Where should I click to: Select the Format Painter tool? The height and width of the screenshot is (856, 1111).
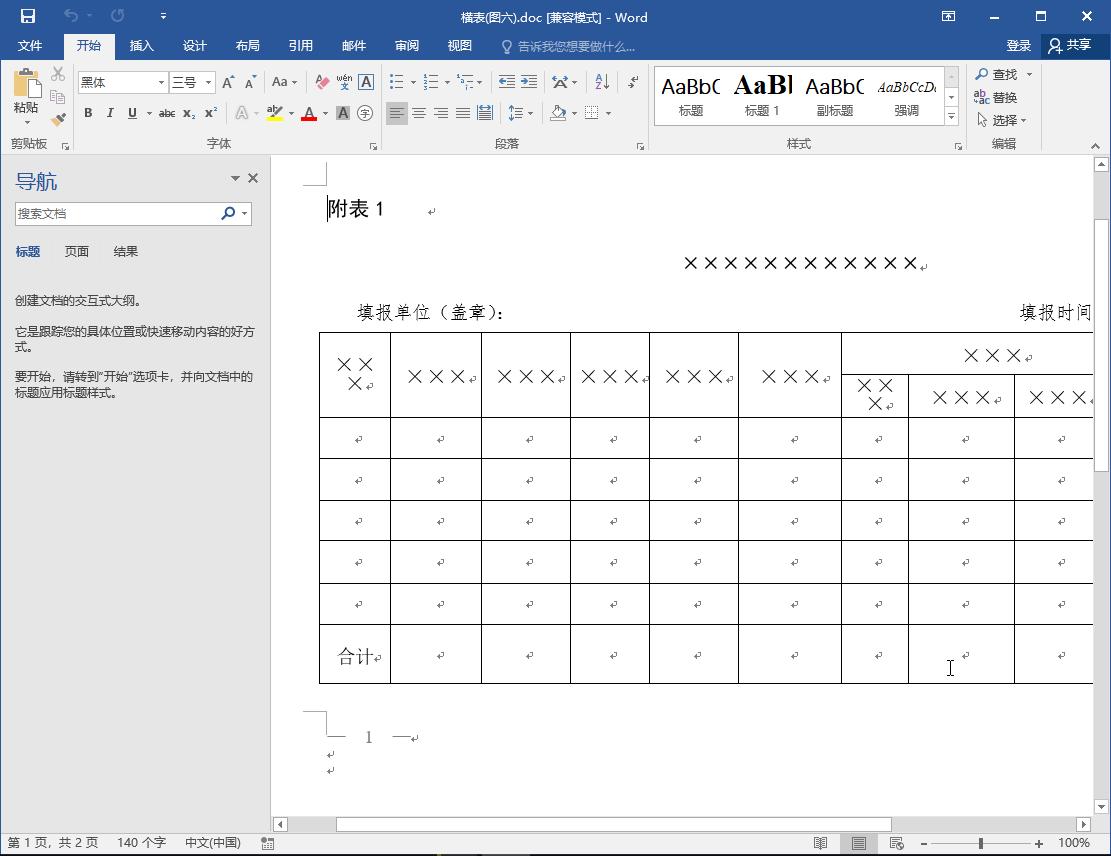click(57, 117)
